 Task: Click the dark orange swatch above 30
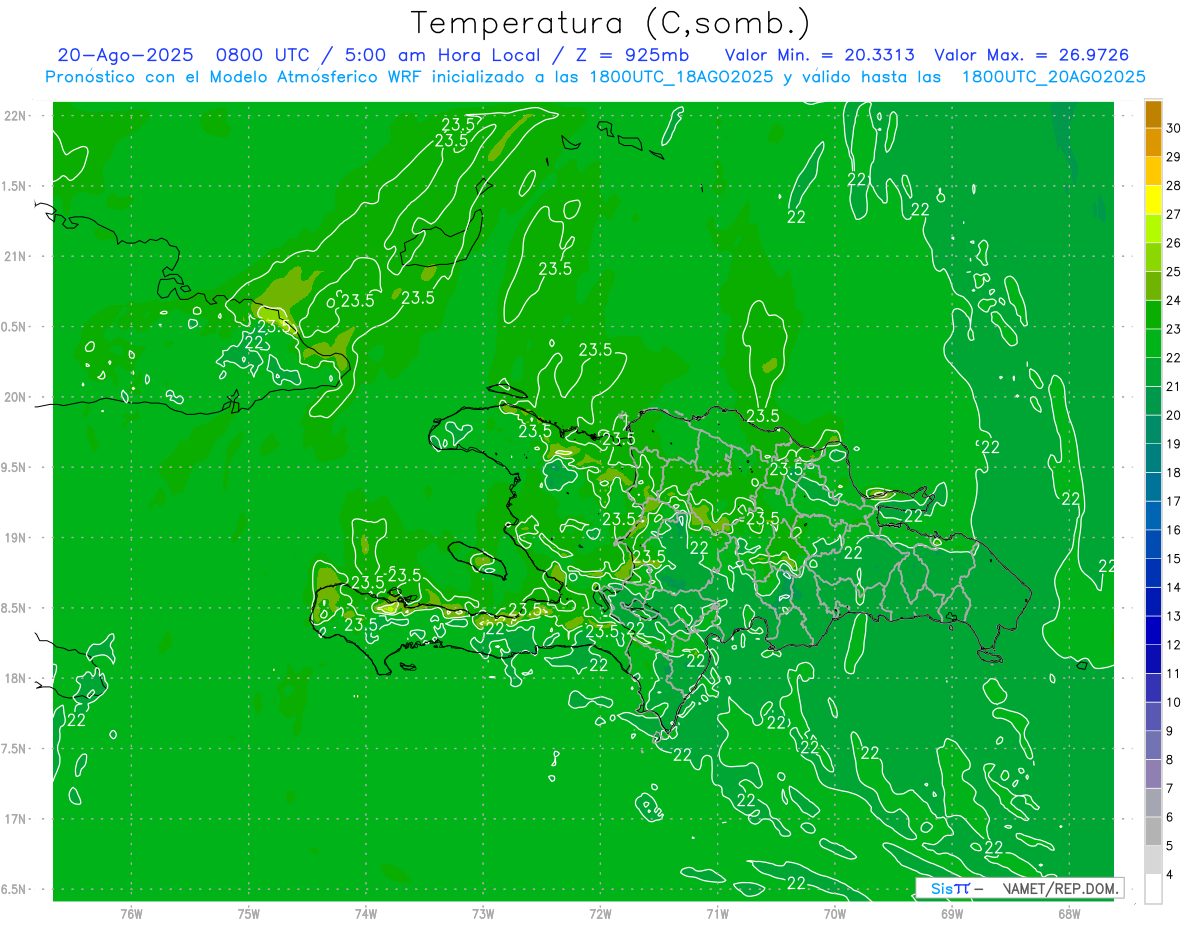pyautogui.click(x=1153, y=114)
